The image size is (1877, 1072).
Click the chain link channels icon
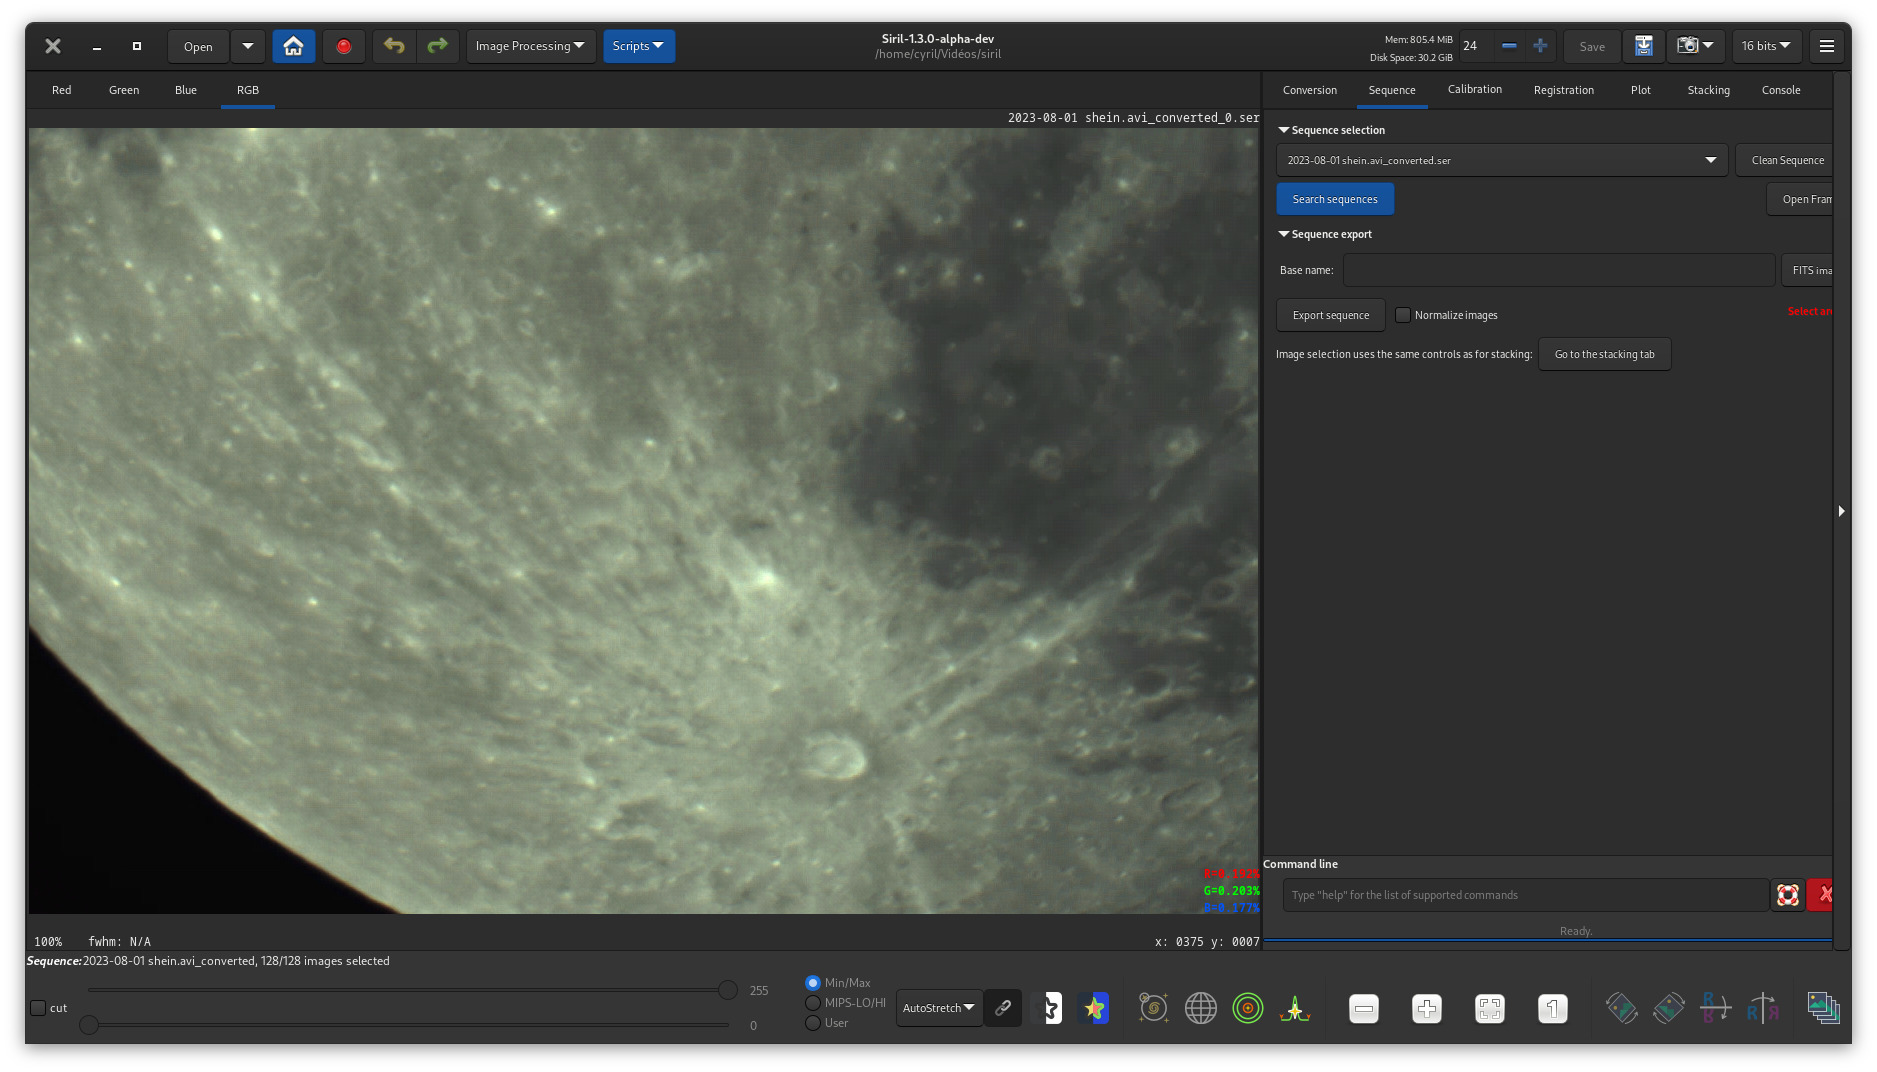pyautogui.click(x=1002, y=1008)
